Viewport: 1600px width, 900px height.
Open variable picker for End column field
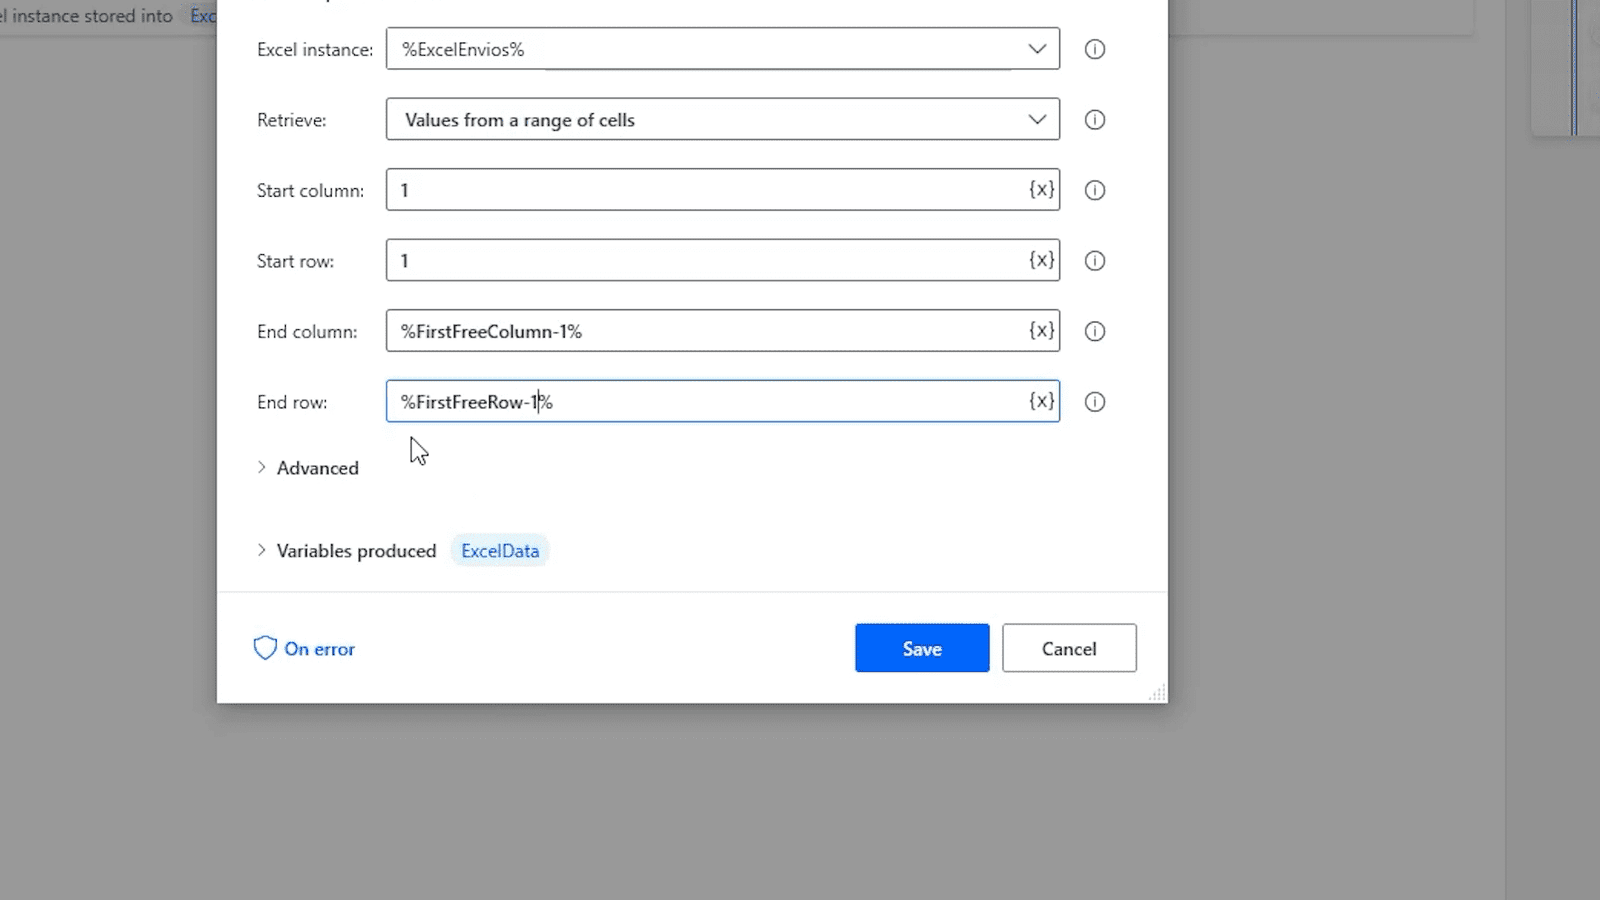point(1042,331)
